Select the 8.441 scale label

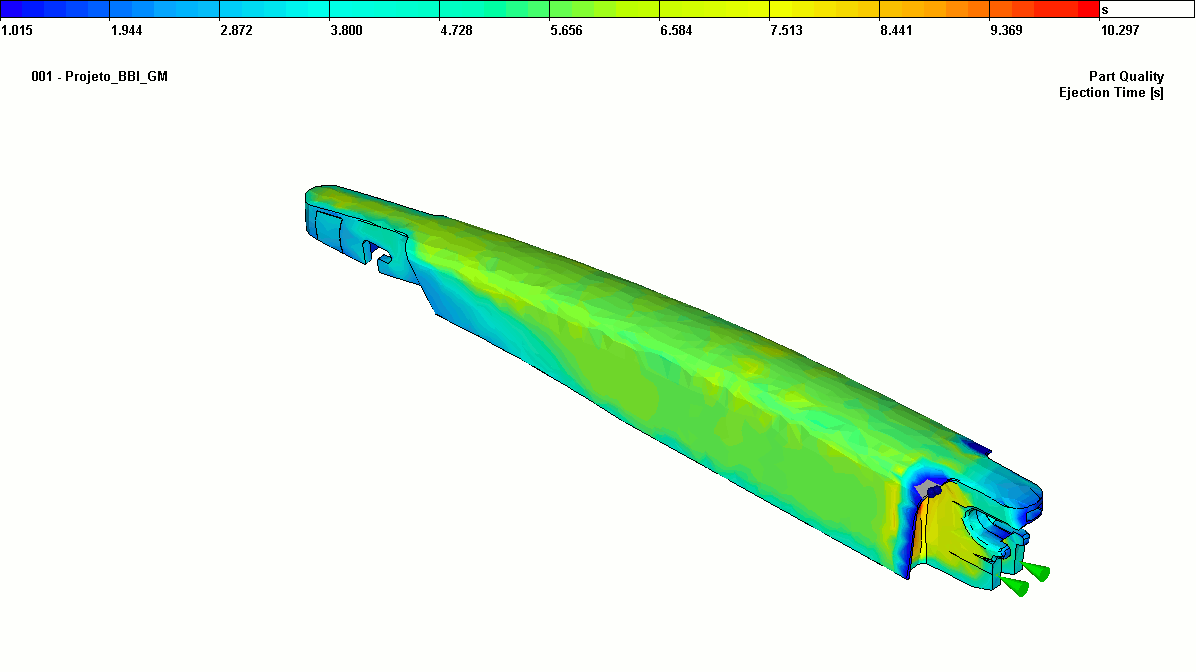tap(896, 30)
